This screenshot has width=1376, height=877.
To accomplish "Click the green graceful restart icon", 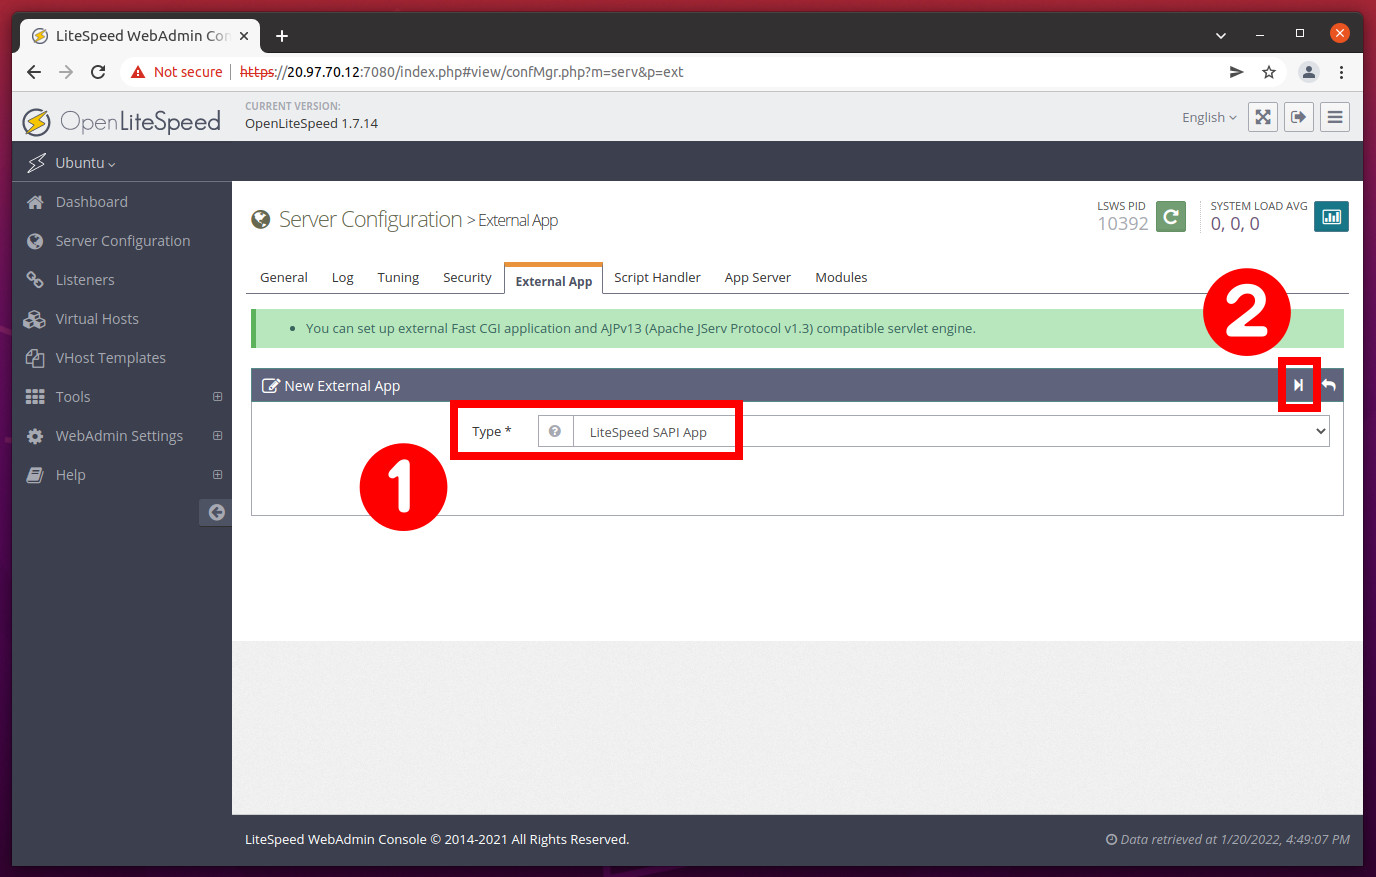I will (1171, 216).
